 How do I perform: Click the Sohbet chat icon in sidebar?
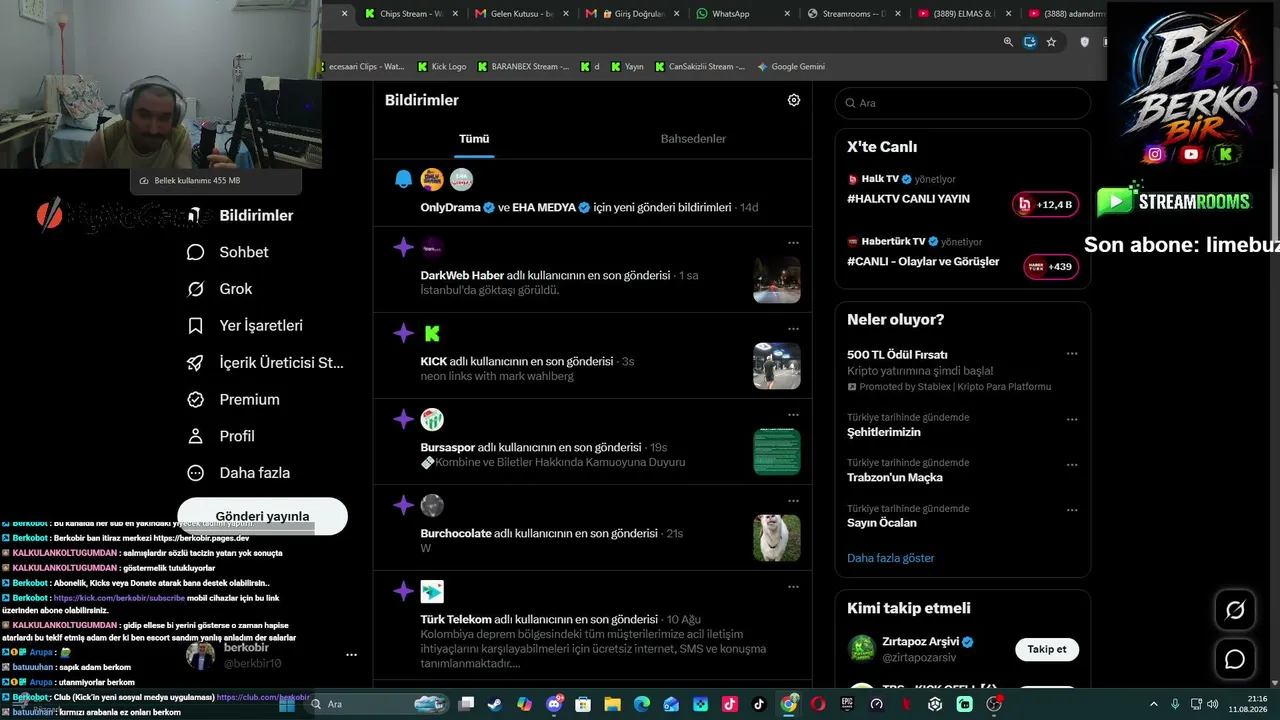[x=196, y=252]
